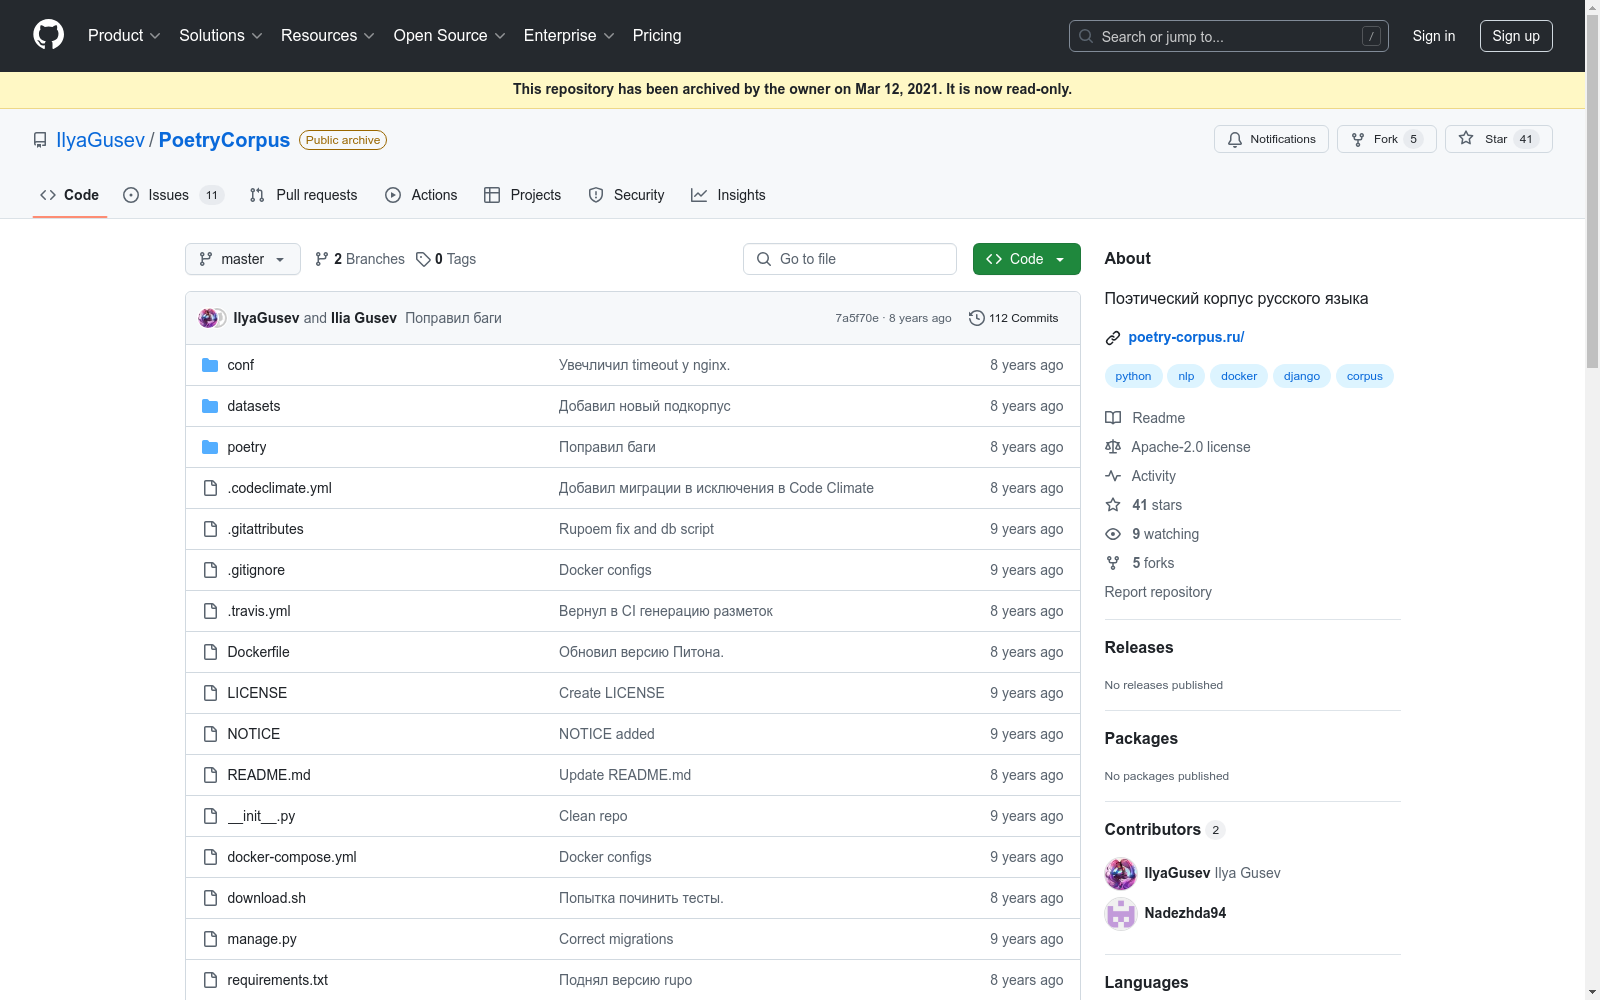
Task: Open the Security tab
Action: (x=626, y=195)
